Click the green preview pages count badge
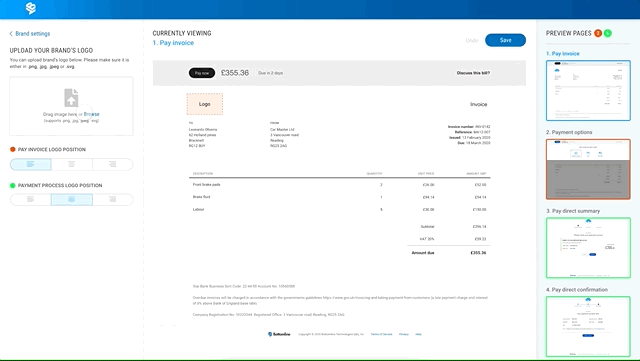This screenshot has width=640, height=361. tap(608, 33)
